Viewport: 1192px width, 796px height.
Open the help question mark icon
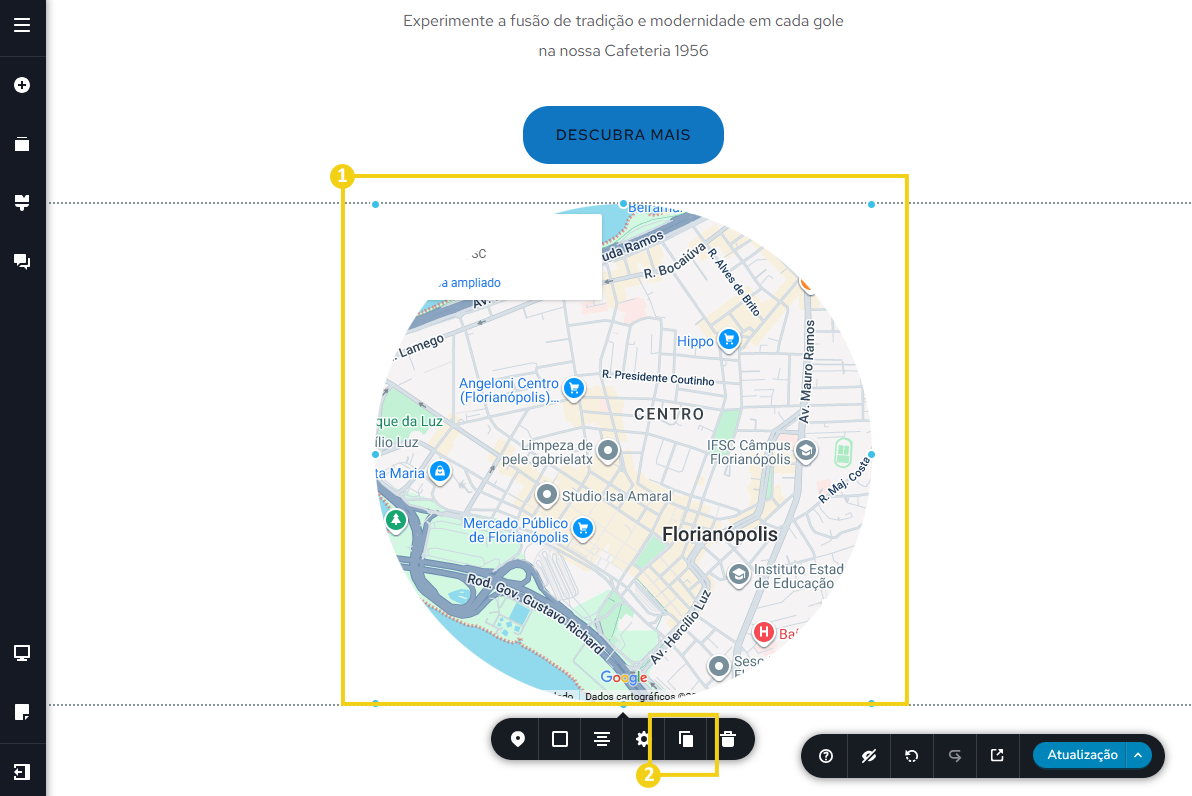[826, 756]
